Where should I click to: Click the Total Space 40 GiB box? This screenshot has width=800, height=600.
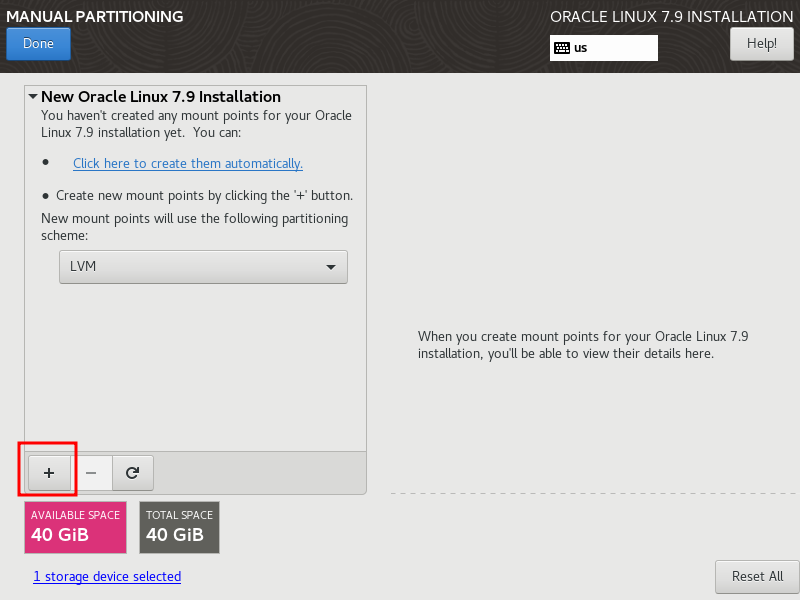tap(180, 528)
